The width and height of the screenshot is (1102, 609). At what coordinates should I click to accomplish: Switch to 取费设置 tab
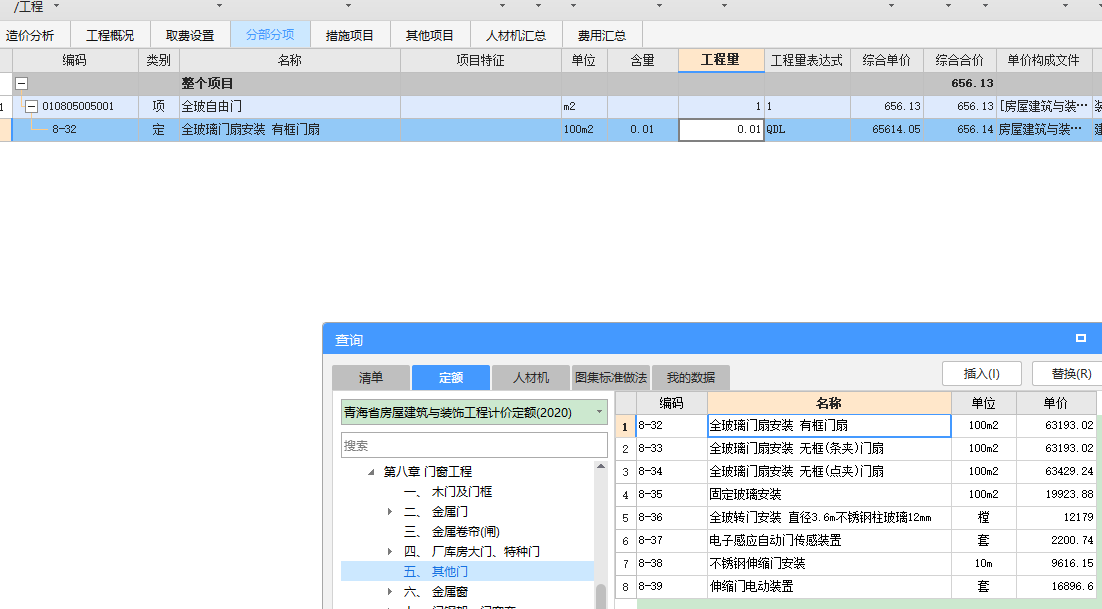(x=190, y=35)
